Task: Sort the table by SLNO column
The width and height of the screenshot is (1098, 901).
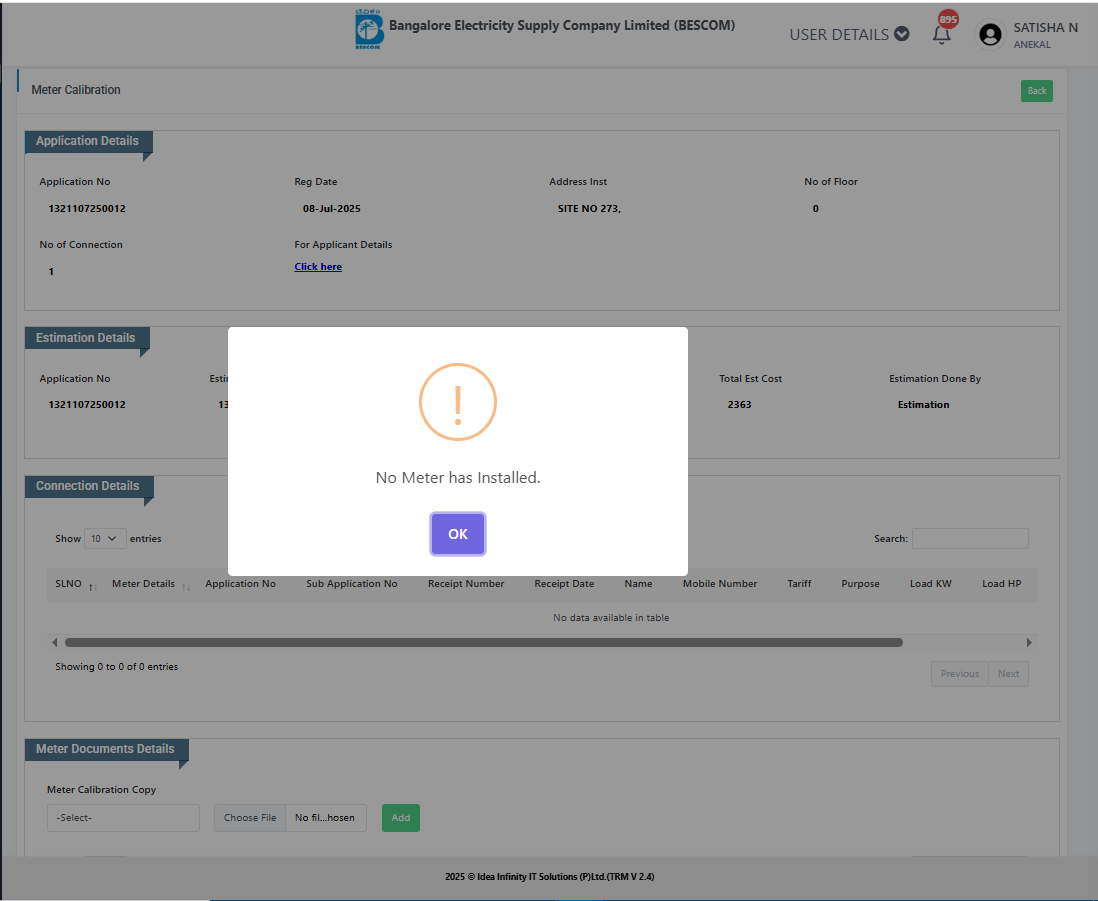Action: coord(69,584)
